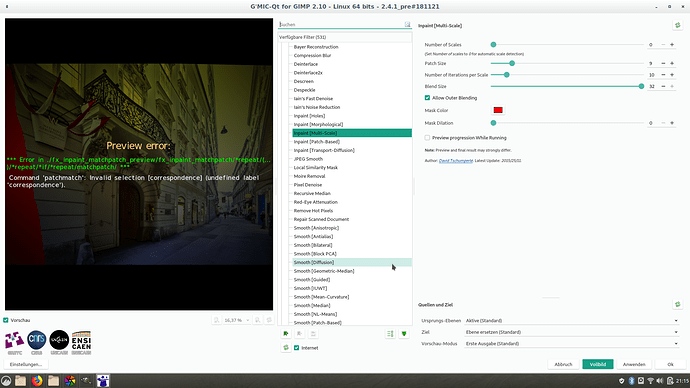
Task: Enable Preview progression While Running
Action: point(427,138)
